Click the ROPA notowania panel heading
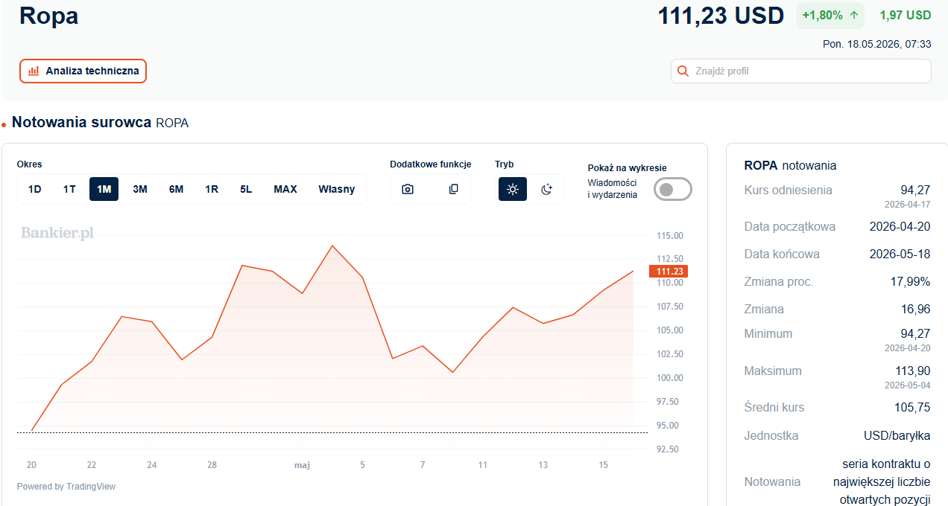 790,166
